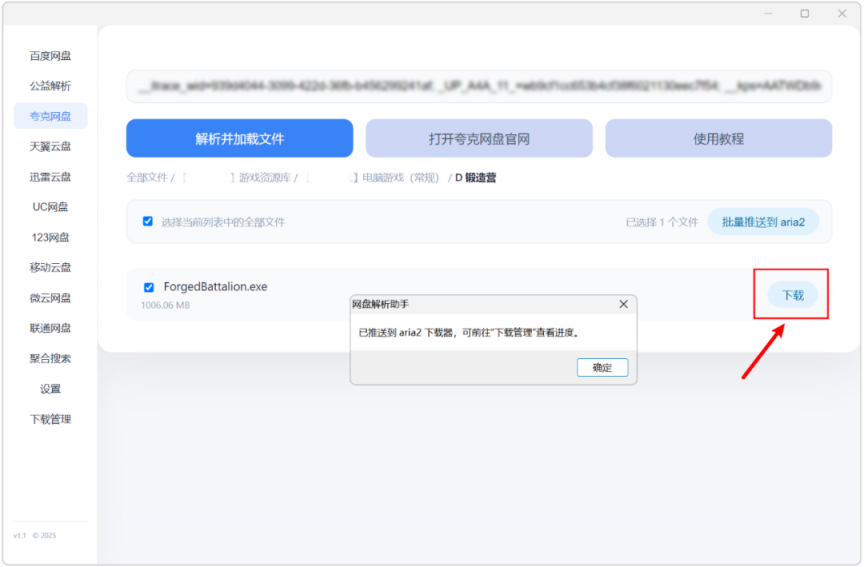Viewport: 864px width, 567px height.
Task: Navigate to 全部文件 breadcrumb
Action: (146, 178)
